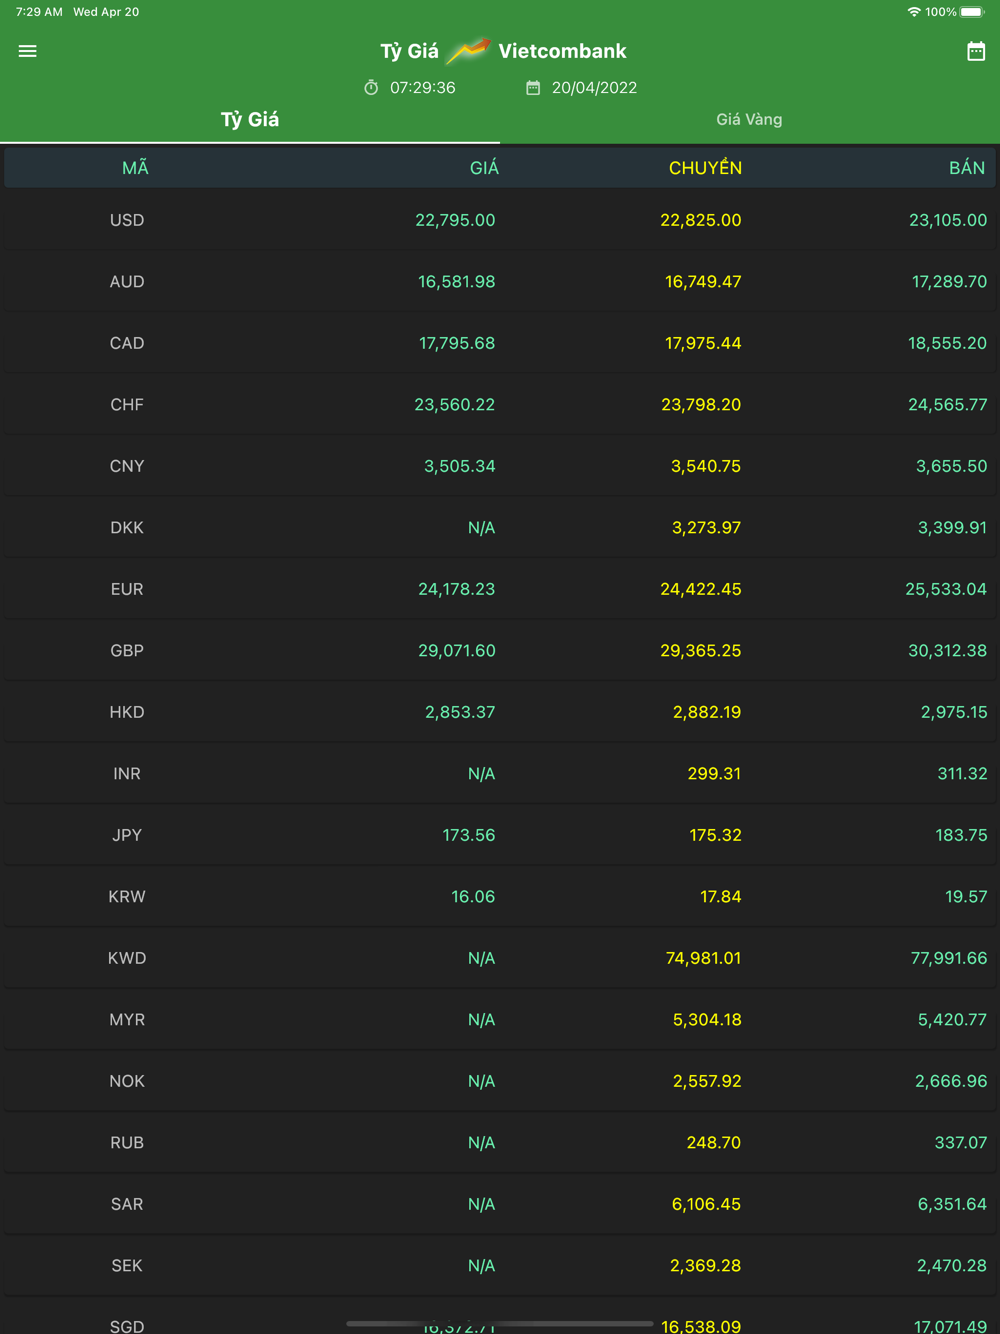Check the battery status icon
The image size is (1000, 1334).
(x=973, y=12)
